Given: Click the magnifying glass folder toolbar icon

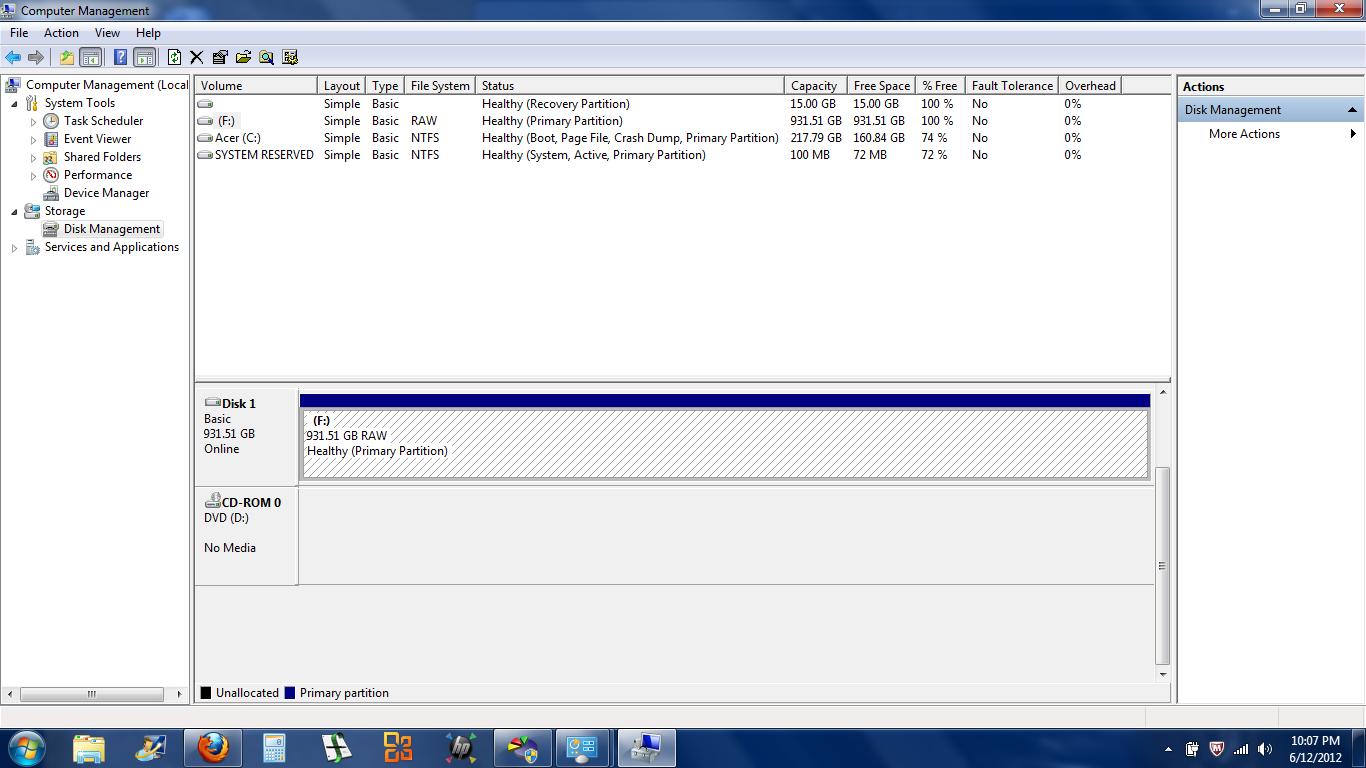Looking at the screenshot, I should click(267, 57).
